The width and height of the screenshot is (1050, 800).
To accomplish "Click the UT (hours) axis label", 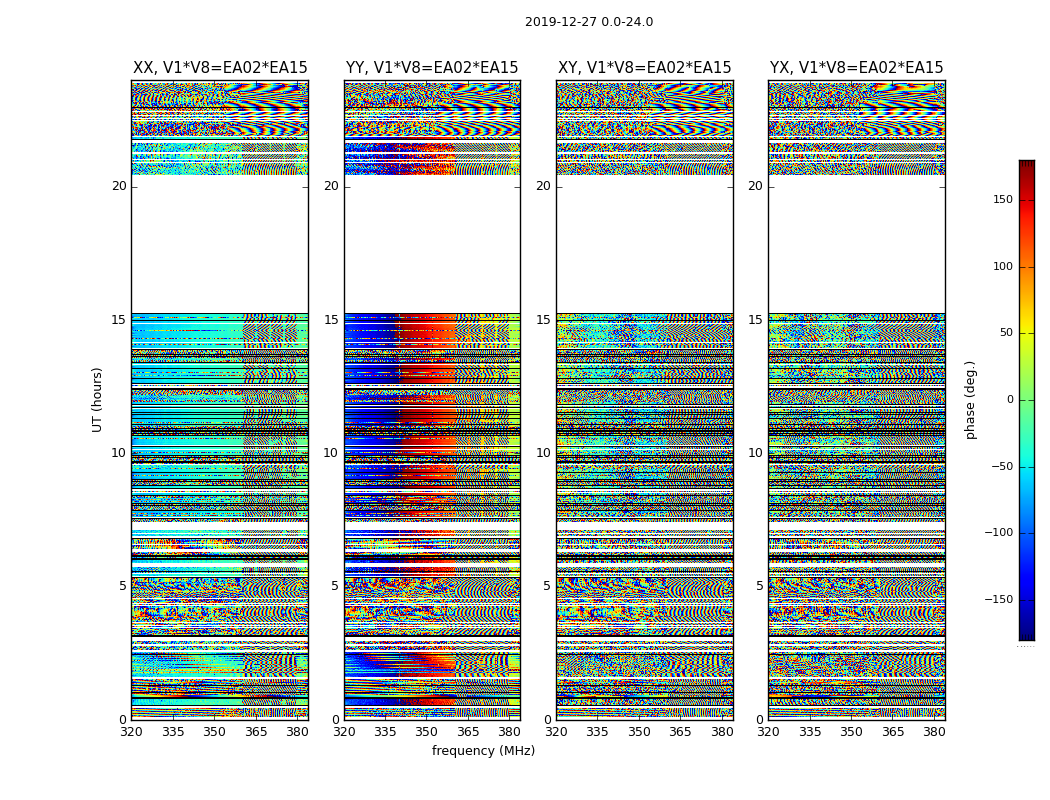I will 97,400.
